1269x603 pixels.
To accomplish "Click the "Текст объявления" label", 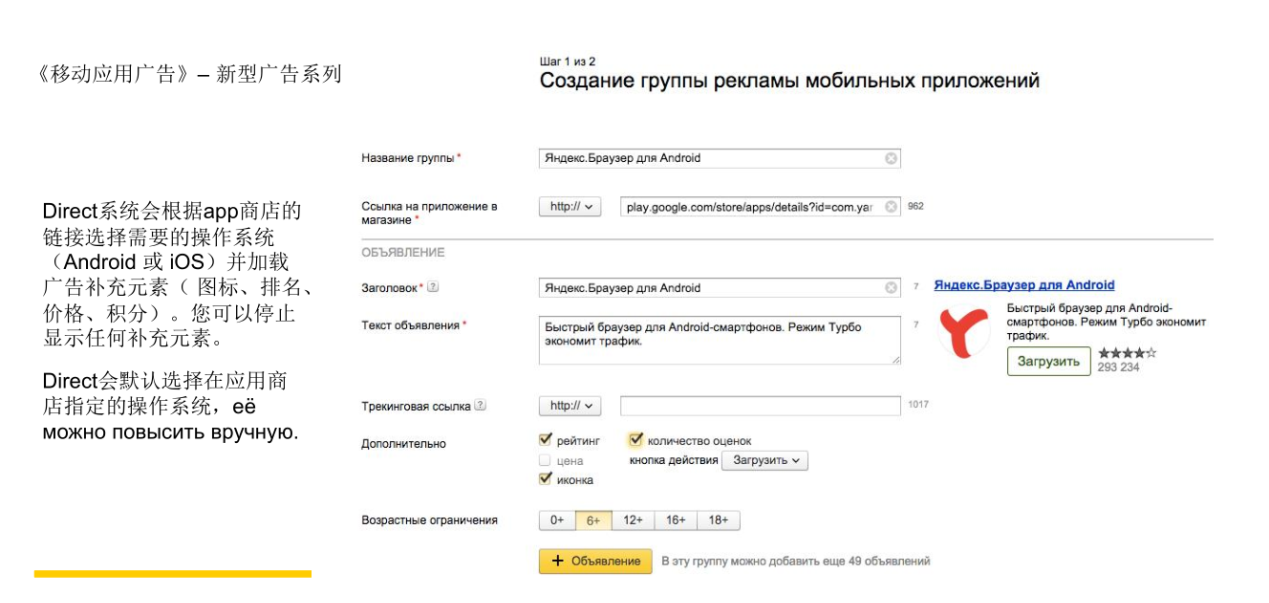I will 410,325.
